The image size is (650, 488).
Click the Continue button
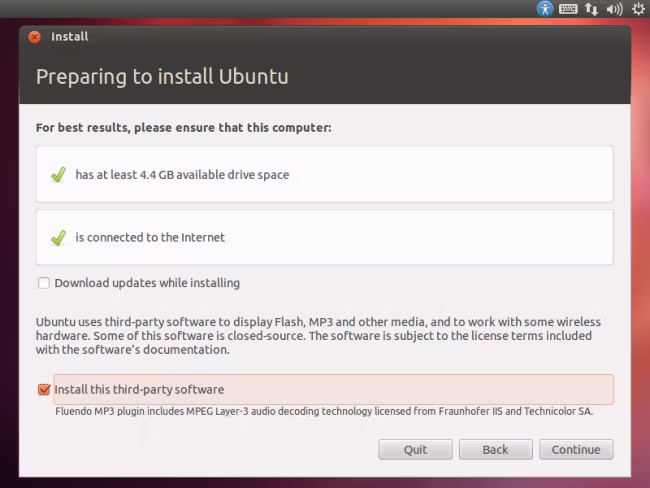click(576, 449)
